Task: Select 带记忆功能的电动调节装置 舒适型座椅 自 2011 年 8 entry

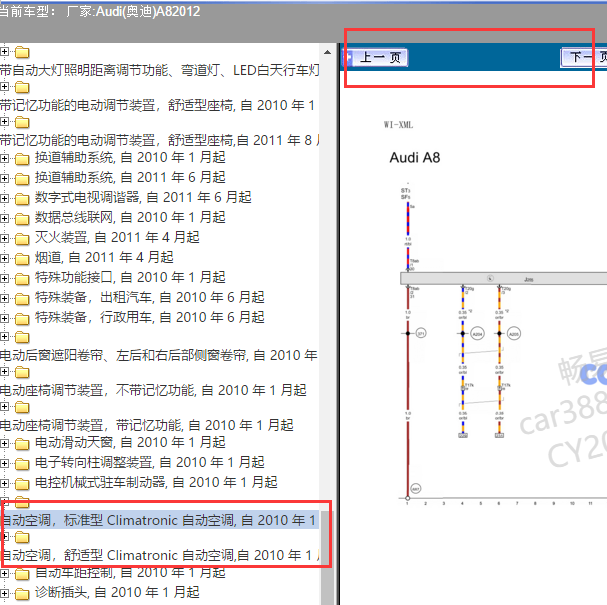Action: click(x=159, y=140)
